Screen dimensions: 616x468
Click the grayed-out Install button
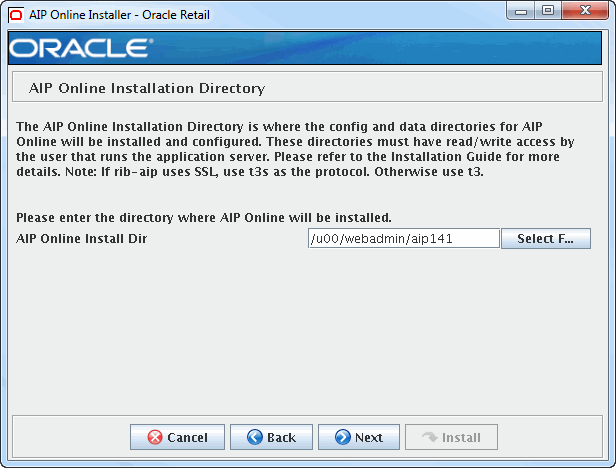[x=451, y=437]
